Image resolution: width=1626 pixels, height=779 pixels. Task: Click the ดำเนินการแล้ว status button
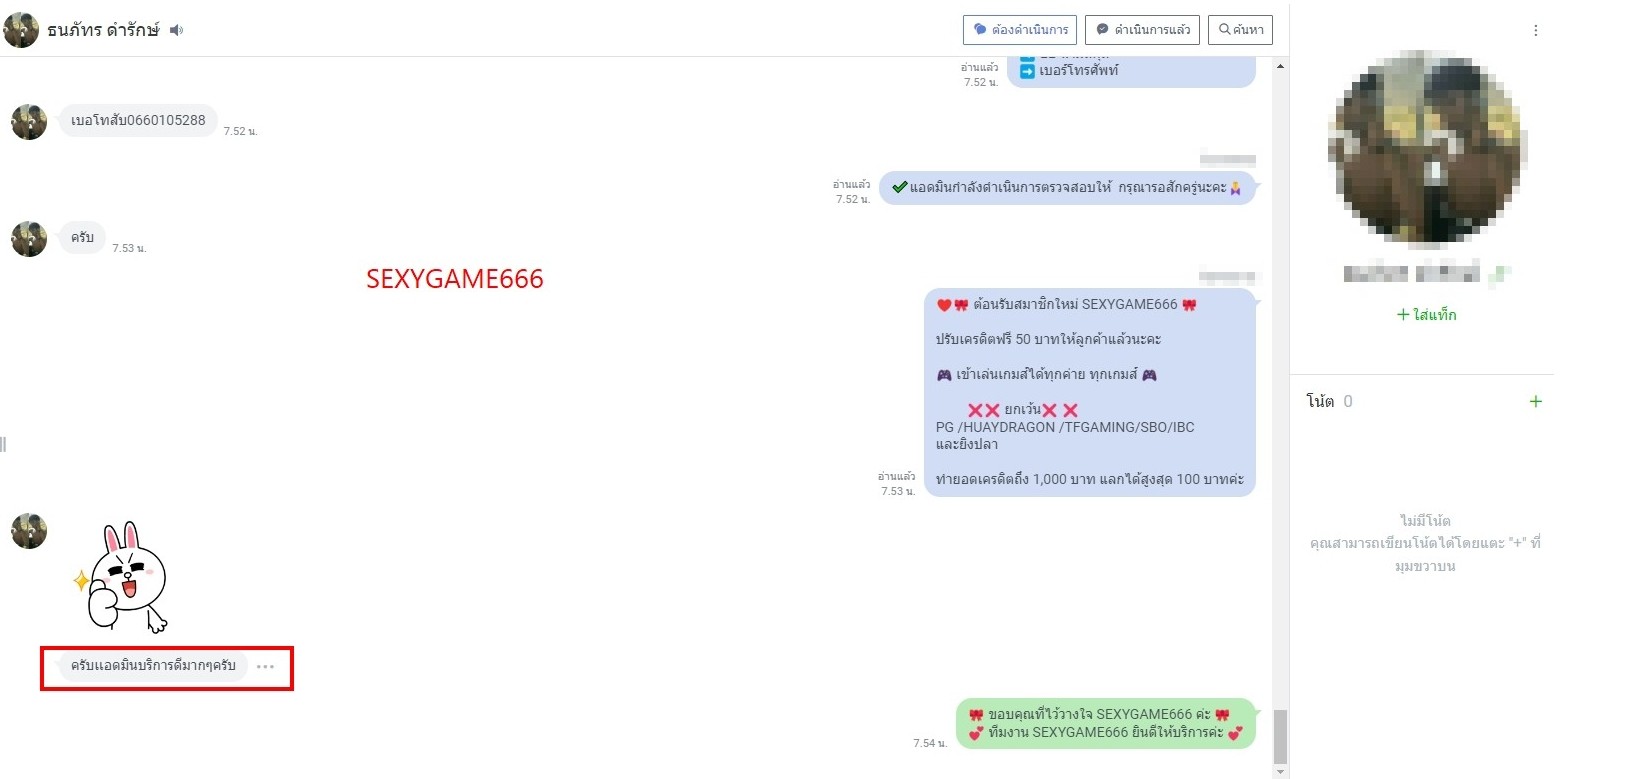(1143, 30)
